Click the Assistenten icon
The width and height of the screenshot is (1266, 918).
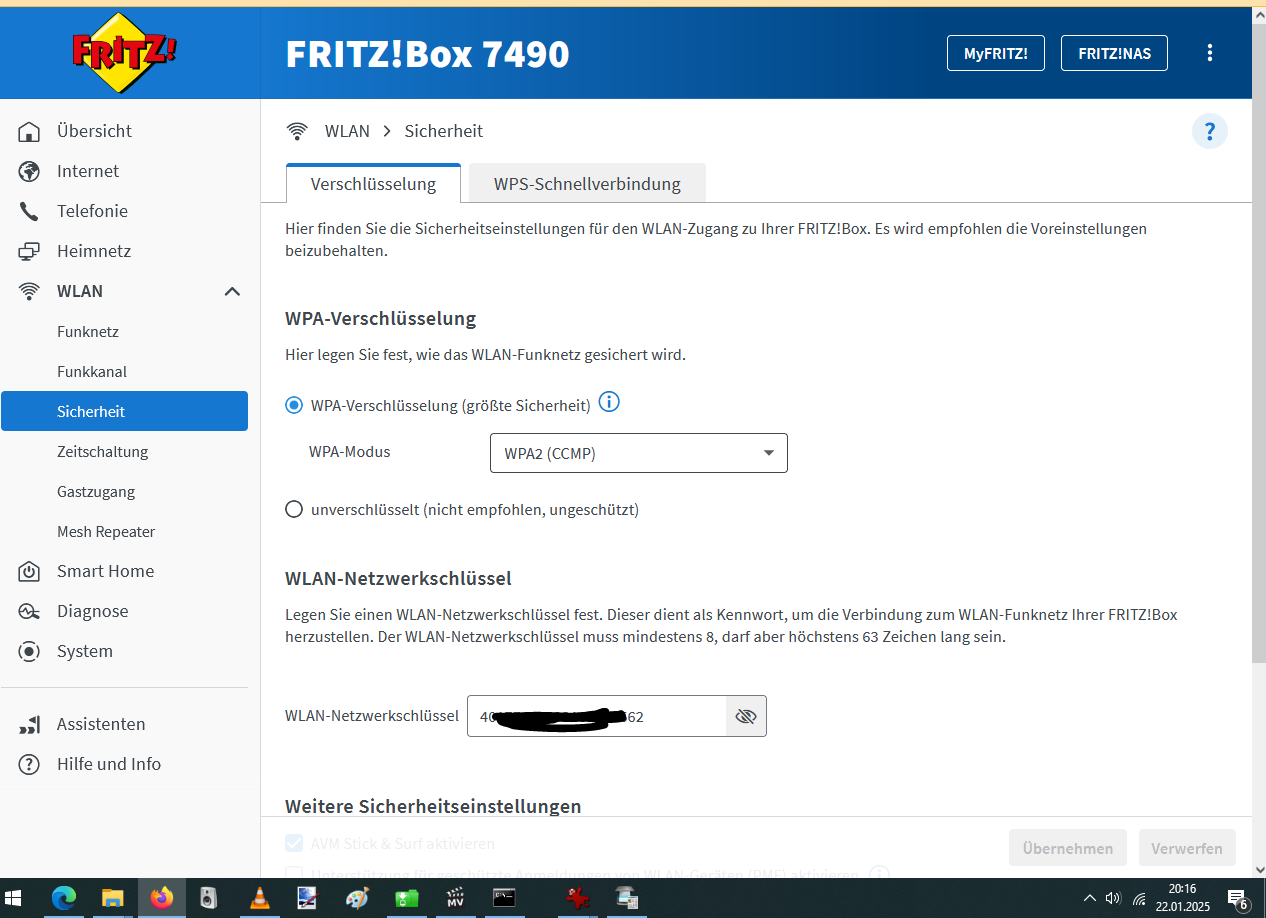[30, 724]
